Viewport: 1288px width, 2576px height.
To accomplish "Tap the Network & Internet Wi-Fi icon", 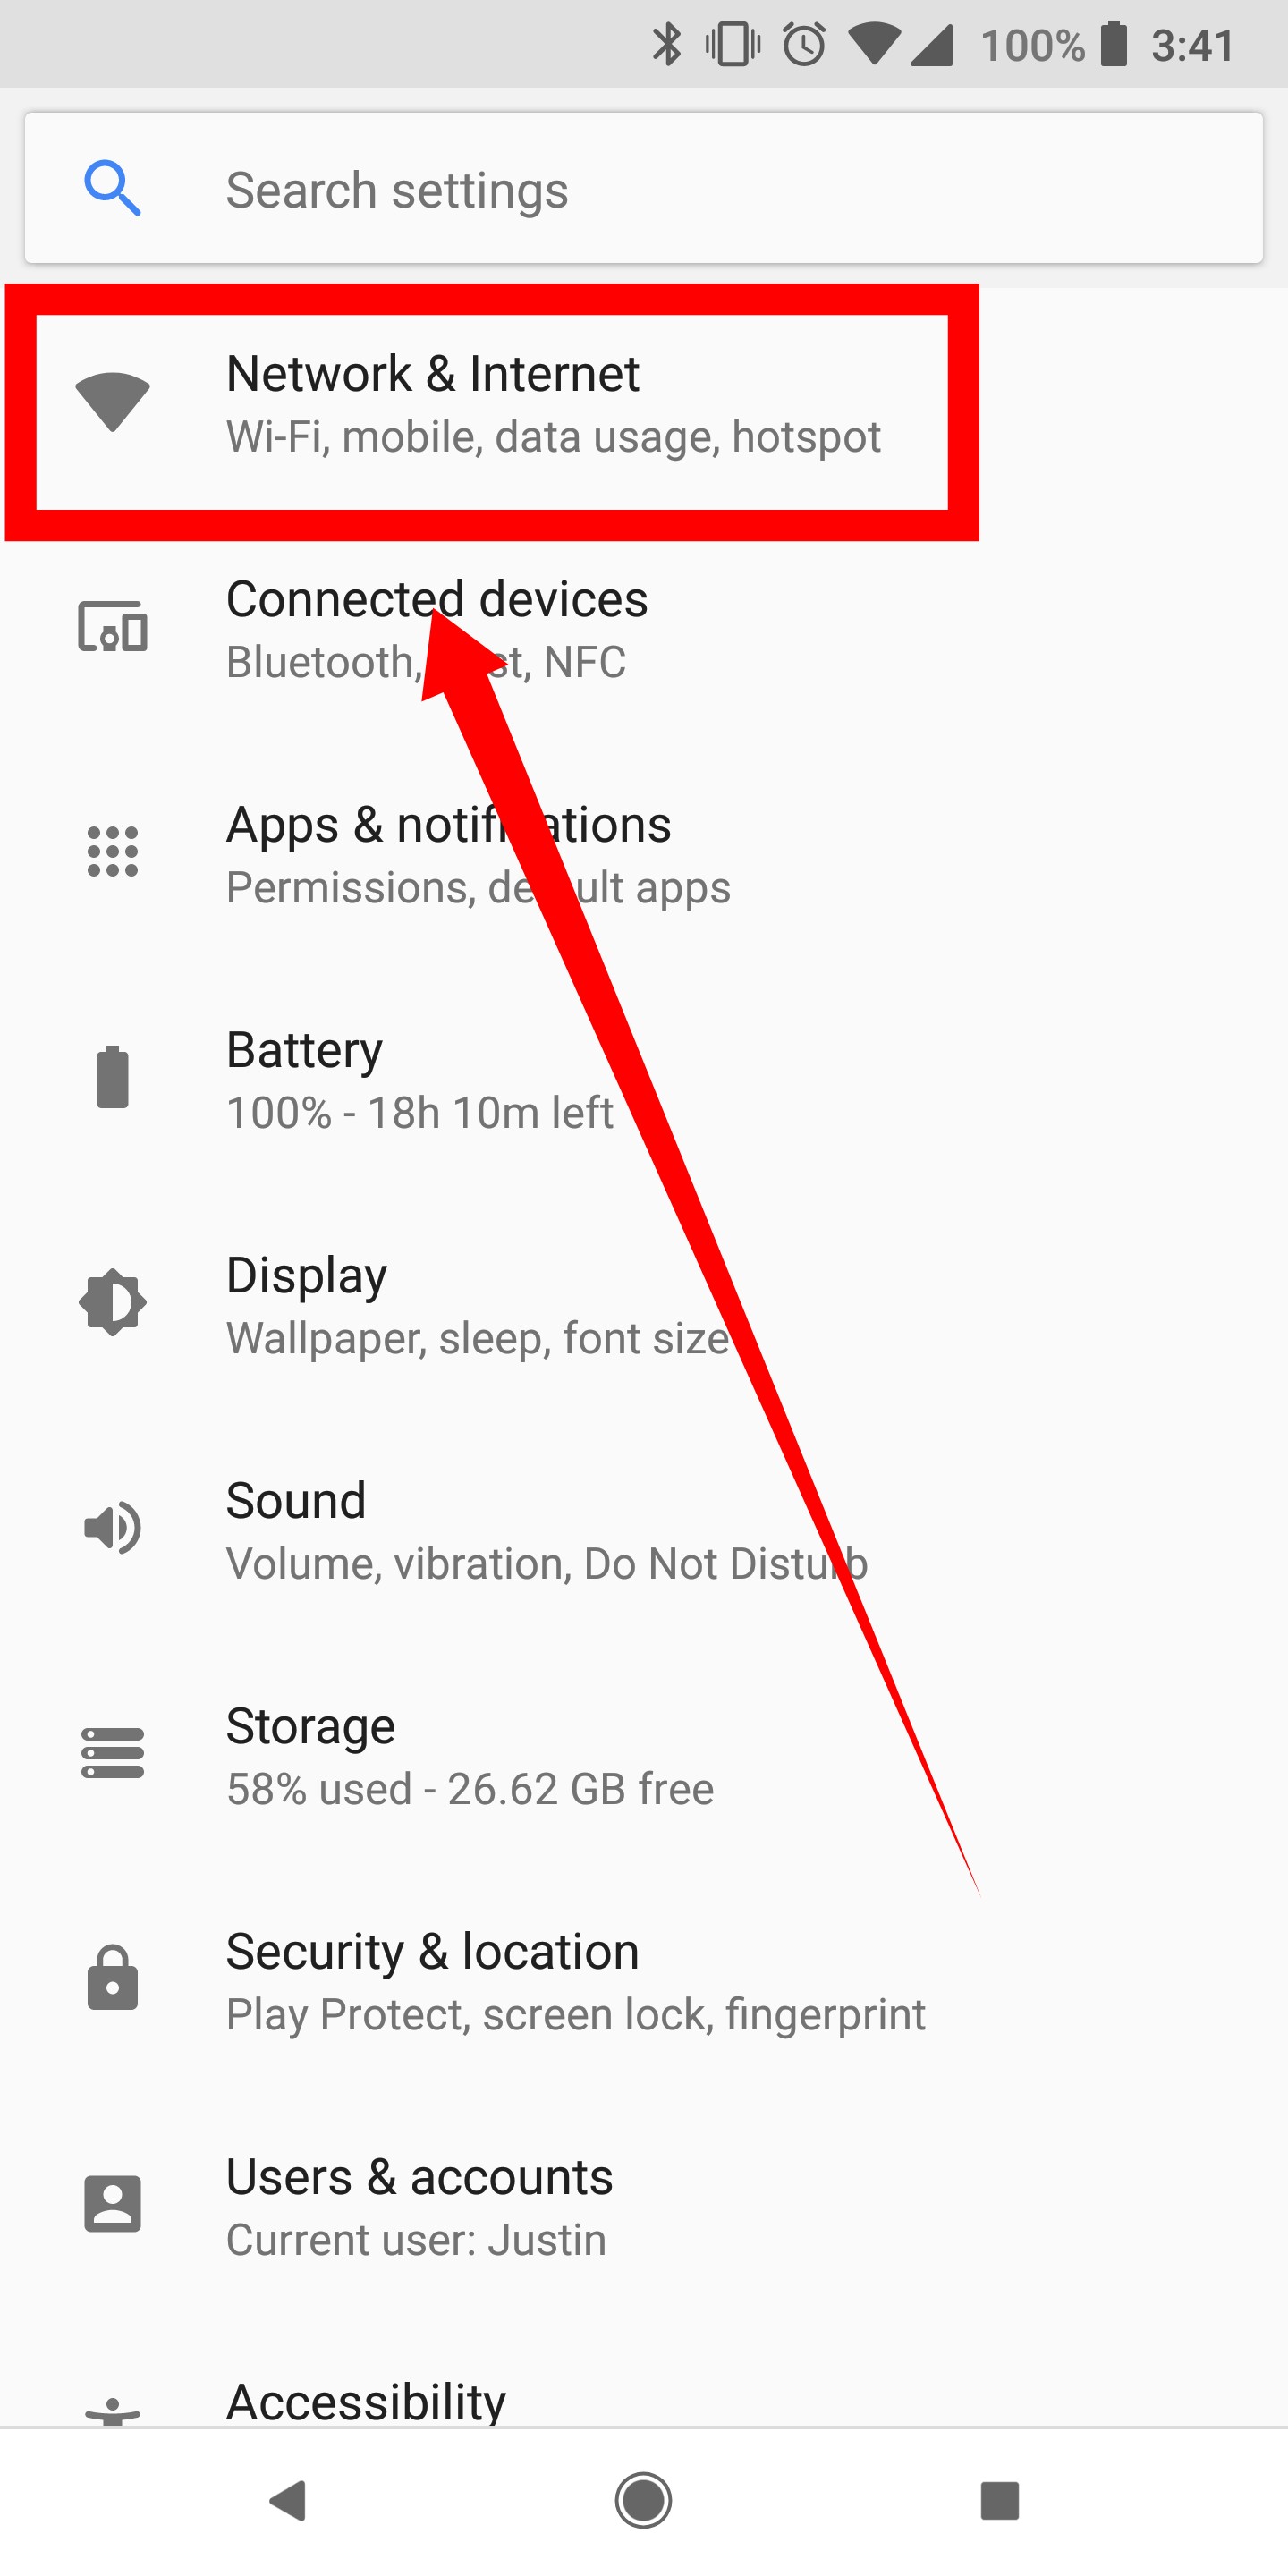I will (x=112, y=402).
